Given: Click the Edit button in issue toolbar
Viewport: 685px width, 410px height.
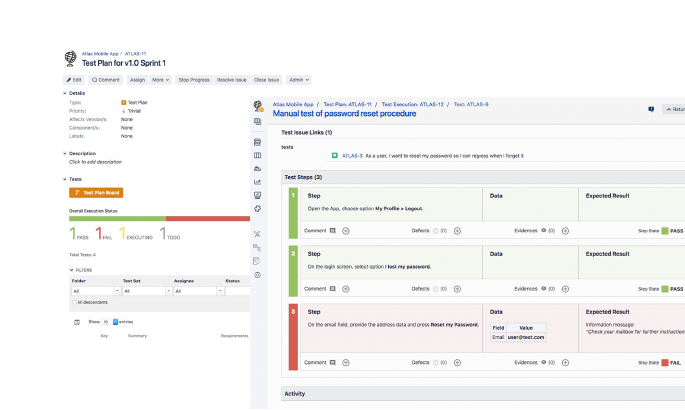Looking at the screenshot, I should [74, 79].
